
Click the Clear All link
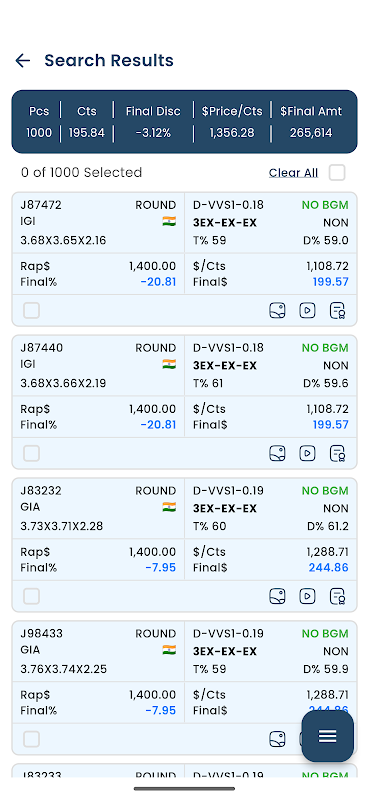point(293,173)
